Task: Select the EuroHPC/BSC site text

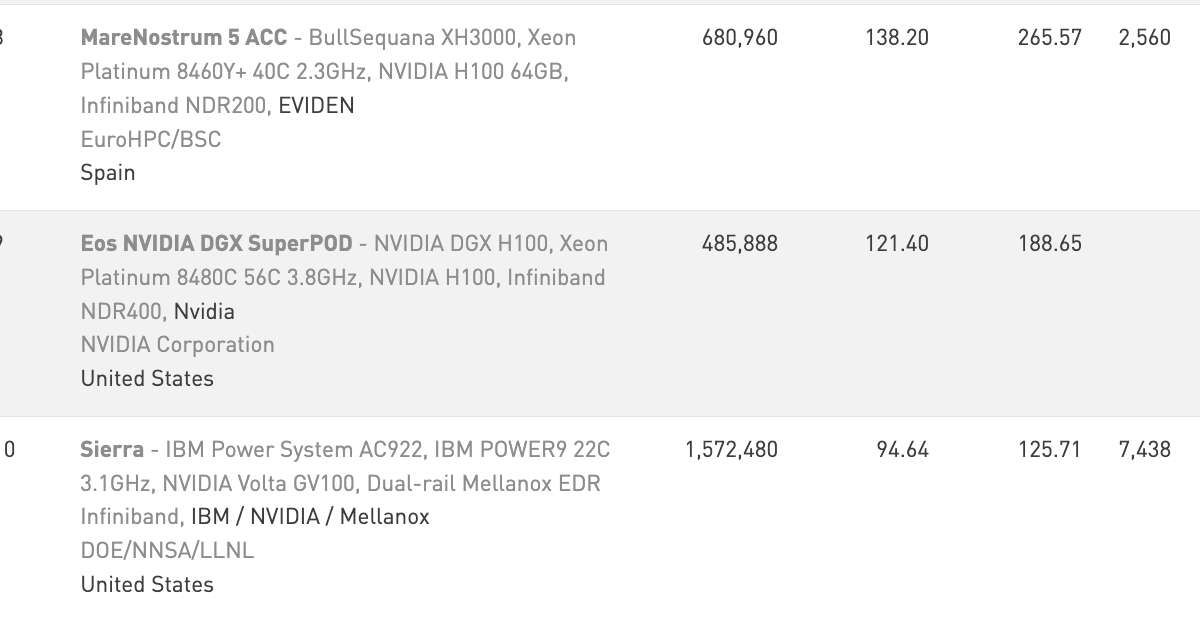Action: [151, 140]
